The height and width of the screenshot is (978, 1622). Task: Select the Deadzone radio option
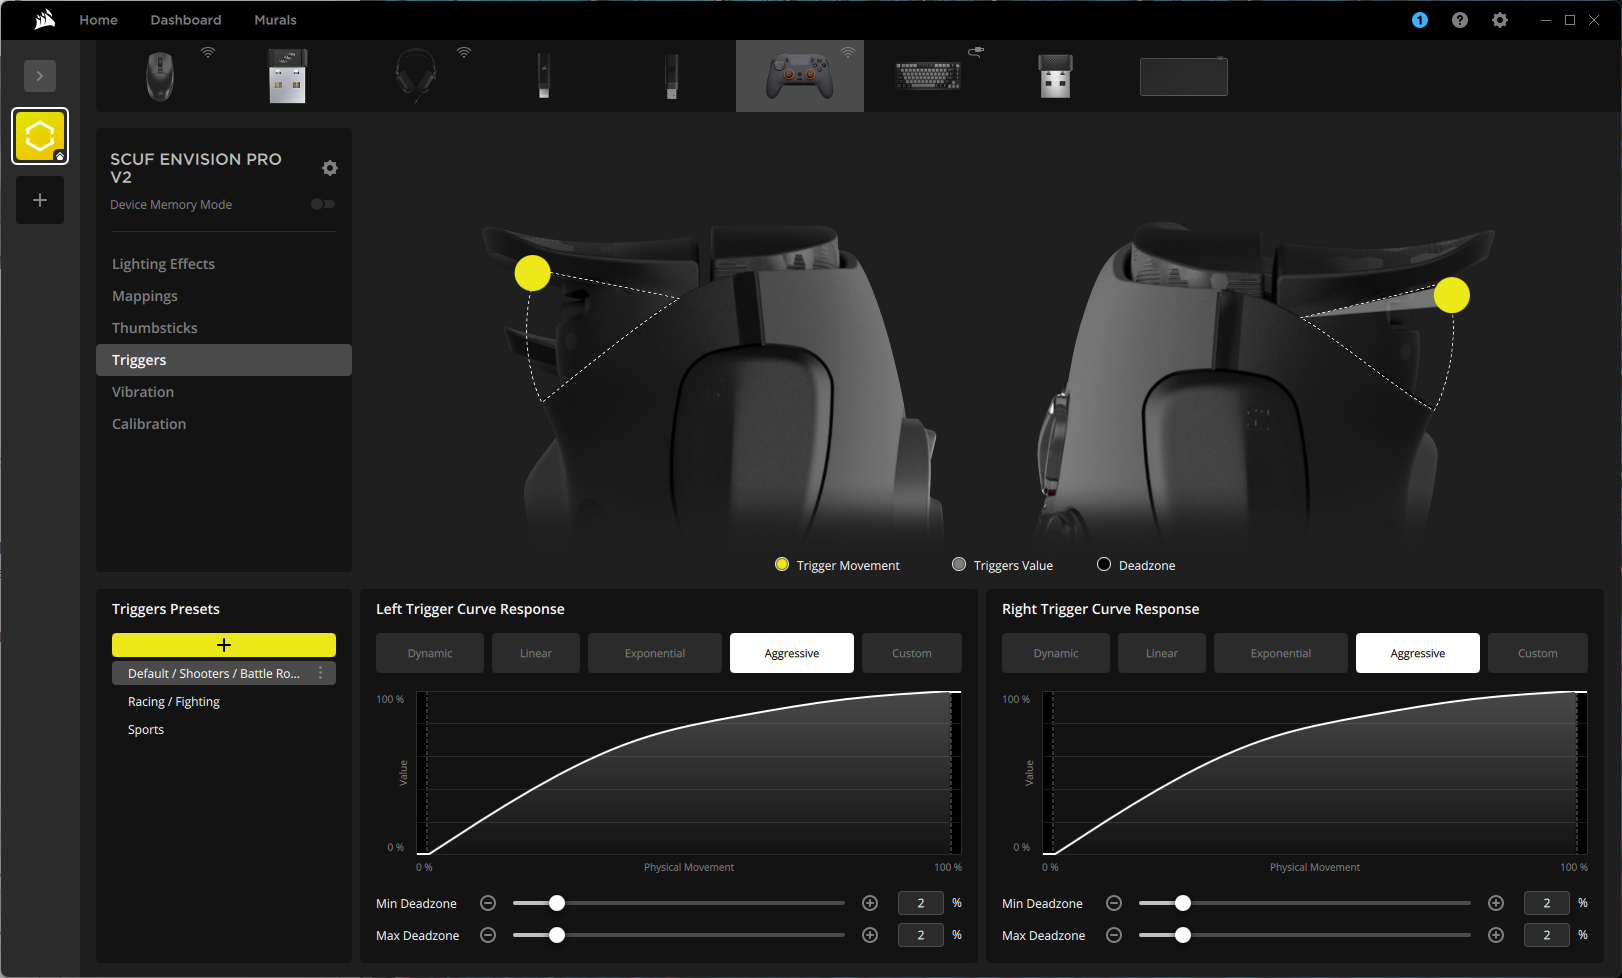(1104, 565)
